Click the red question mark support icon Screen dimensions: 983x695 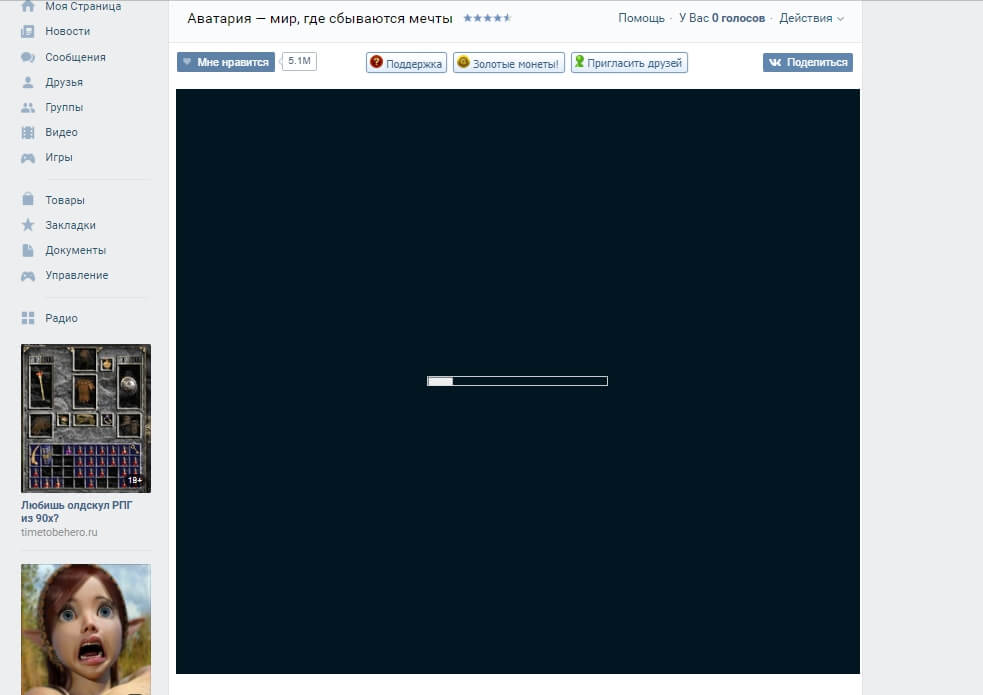(x=376, y=61)
